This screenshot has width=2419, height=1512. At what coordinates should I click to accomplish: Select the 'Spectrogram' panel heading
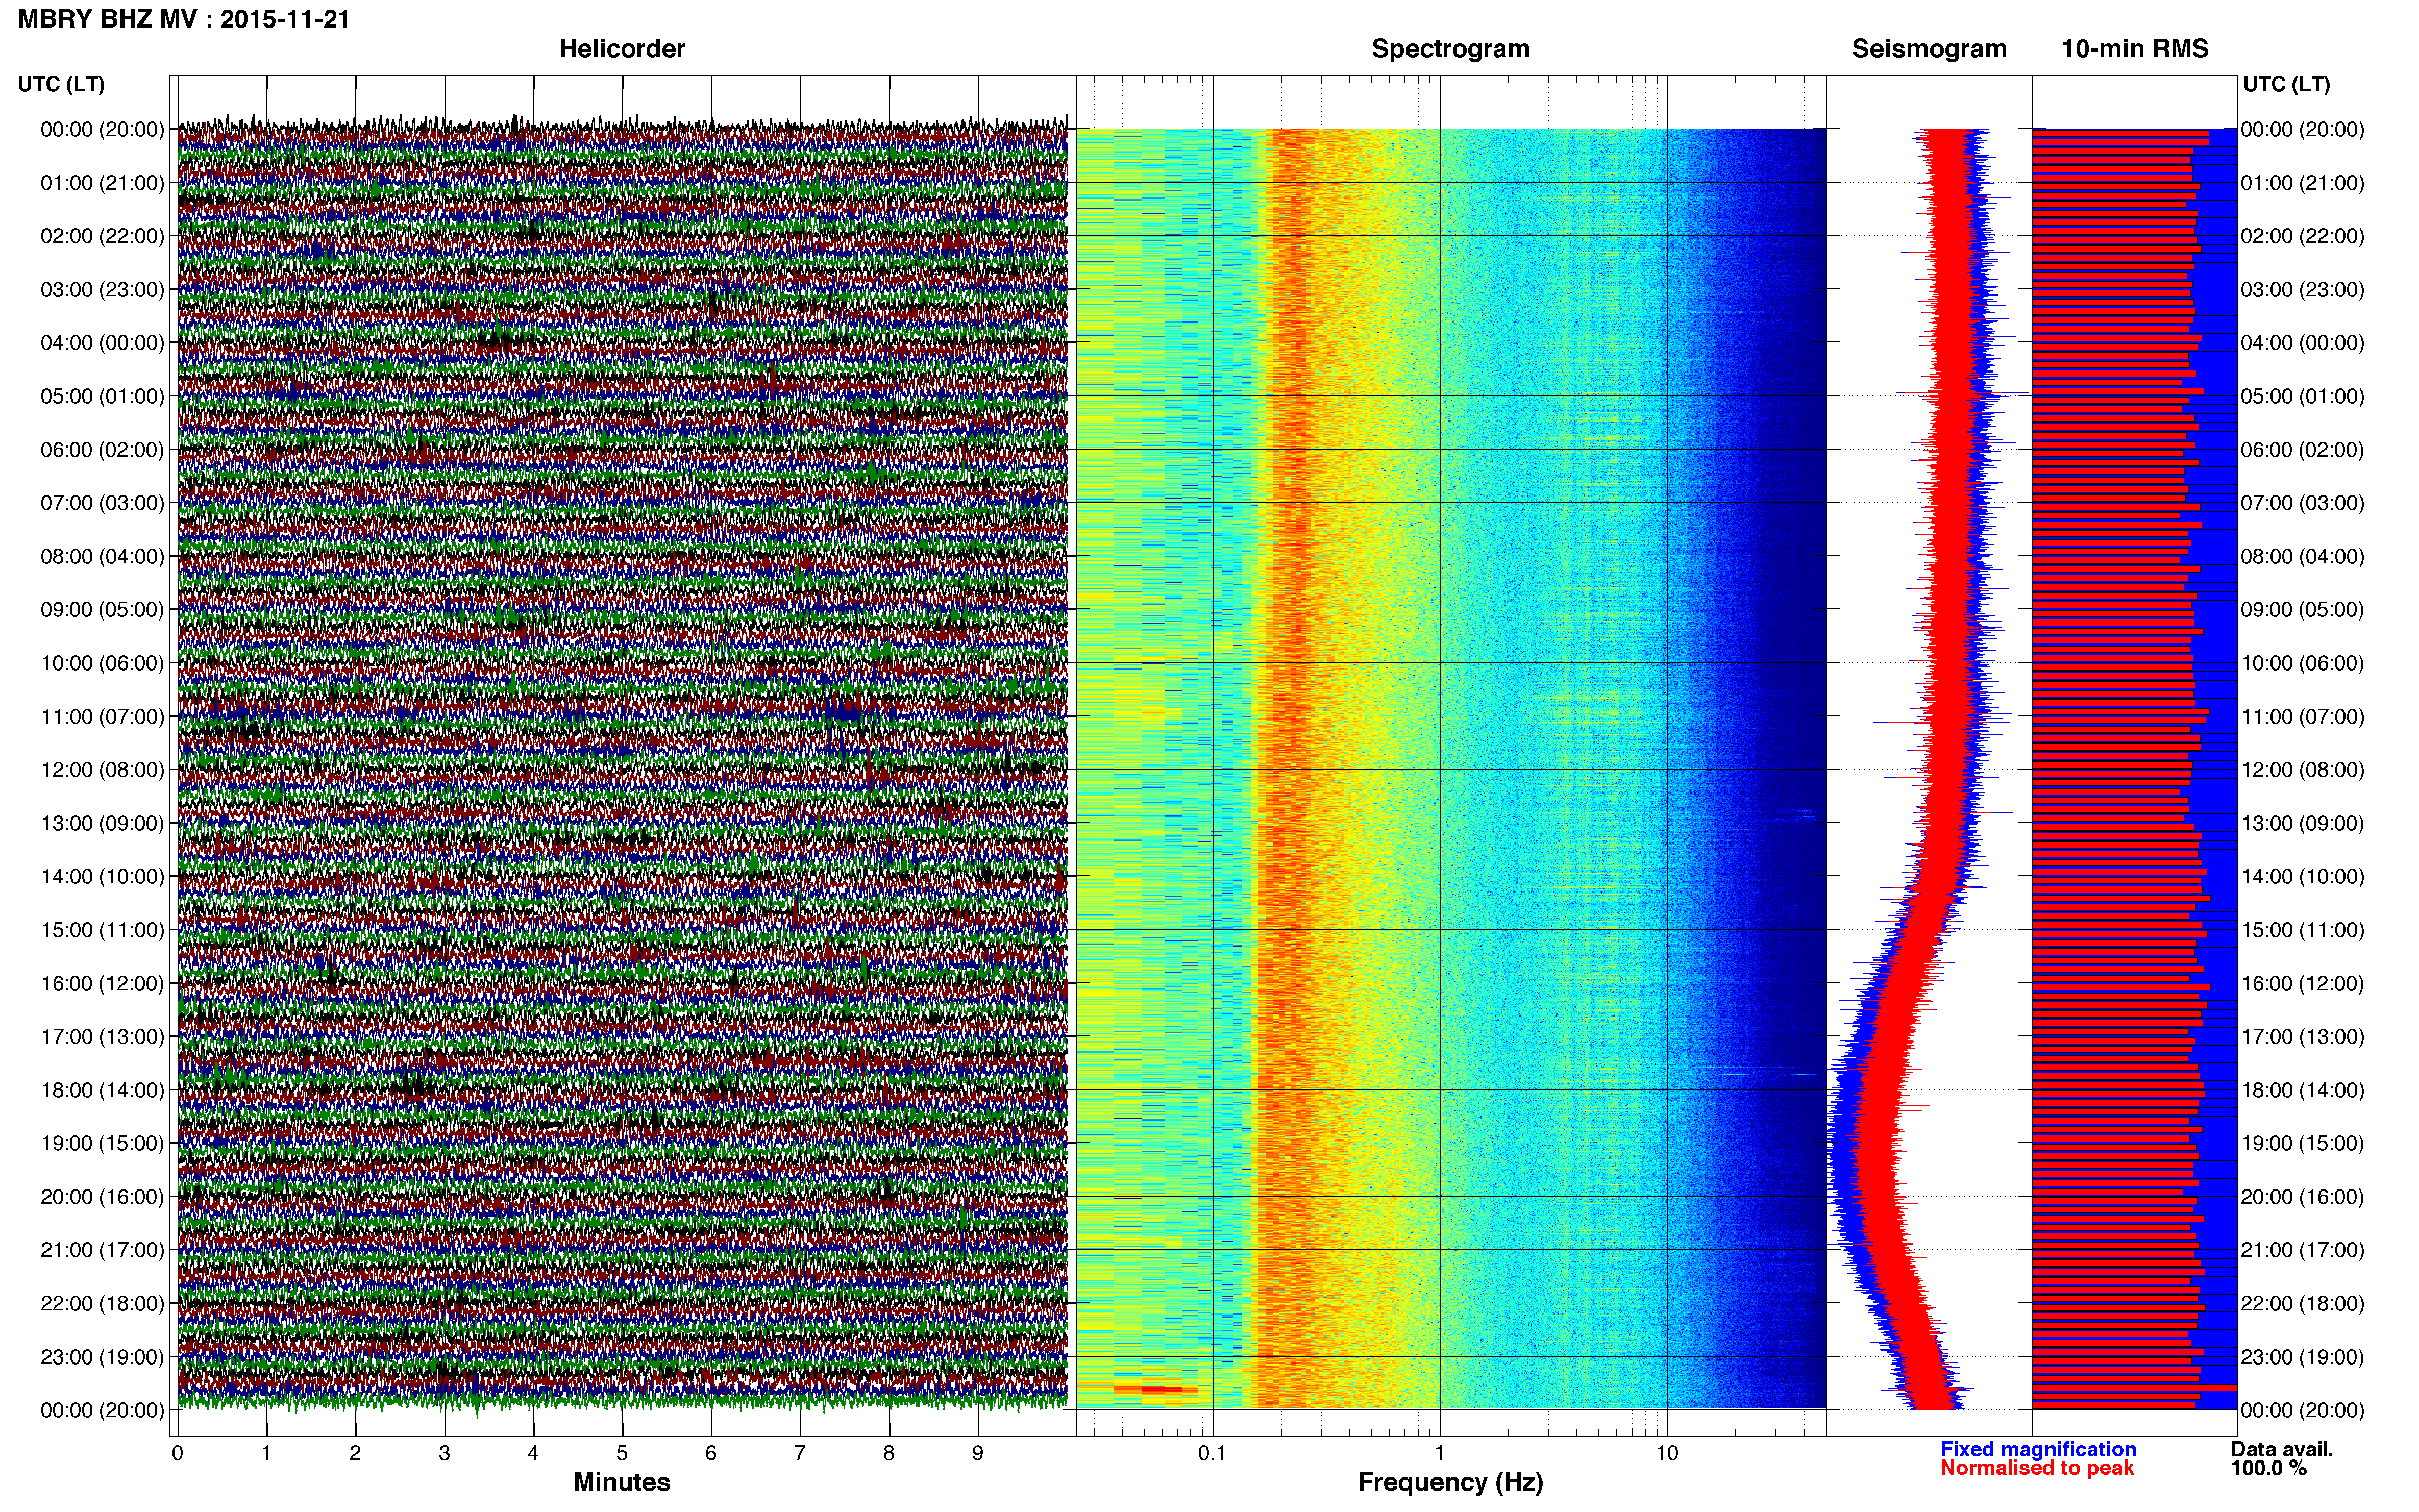(1450, 48)
